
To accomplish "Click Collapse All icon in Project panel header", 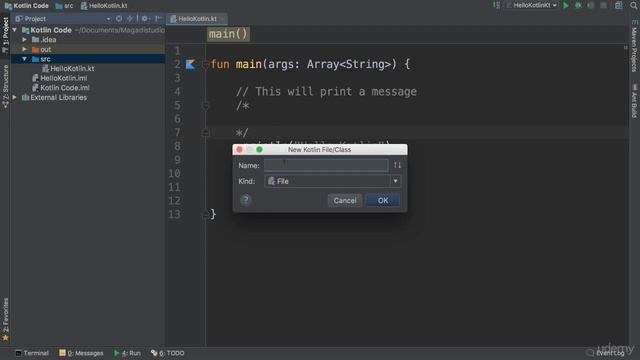I will point(130,19).
